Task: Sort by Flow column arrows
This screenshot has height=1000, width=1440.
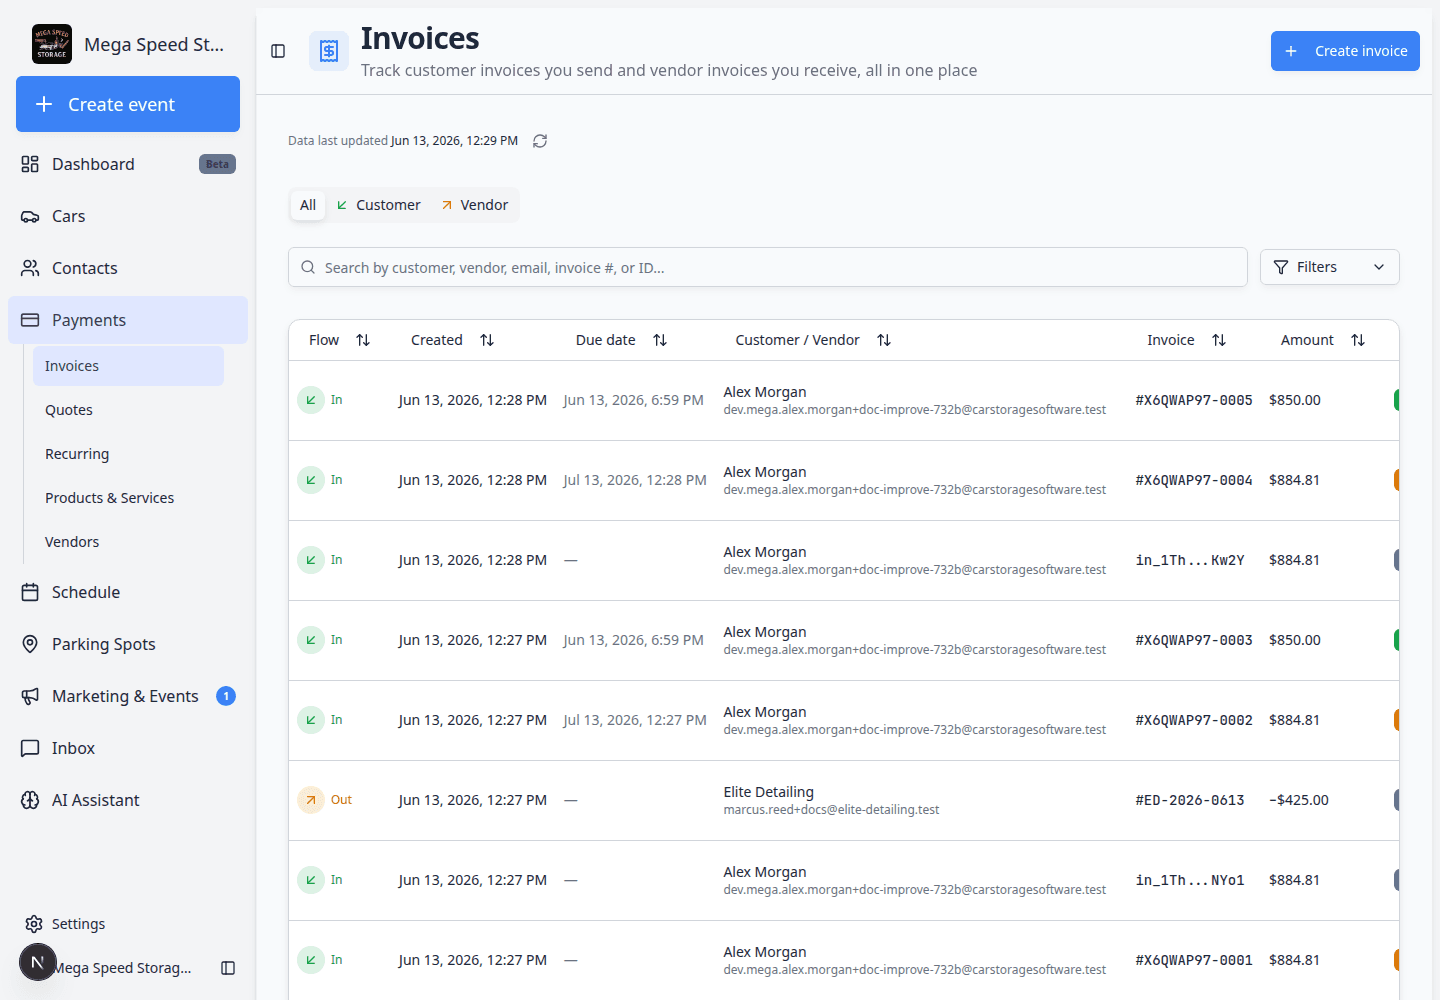Action: click(x=363, y=340)
